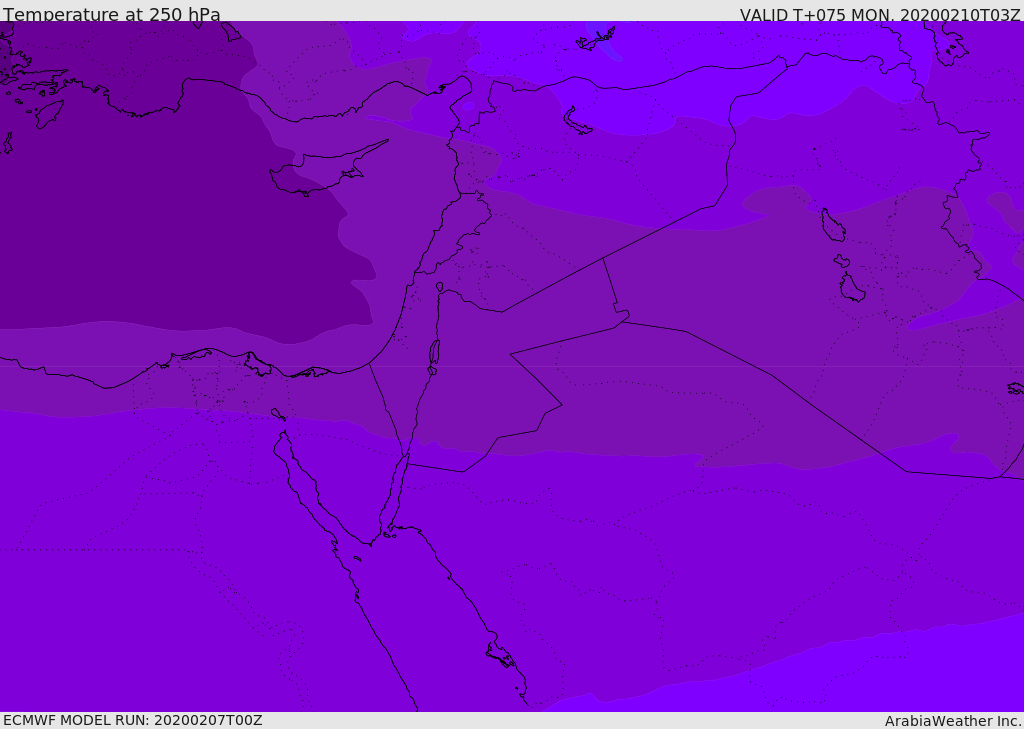Click the 'Temperature at 250 hPa' title

[x=112, y=14]
